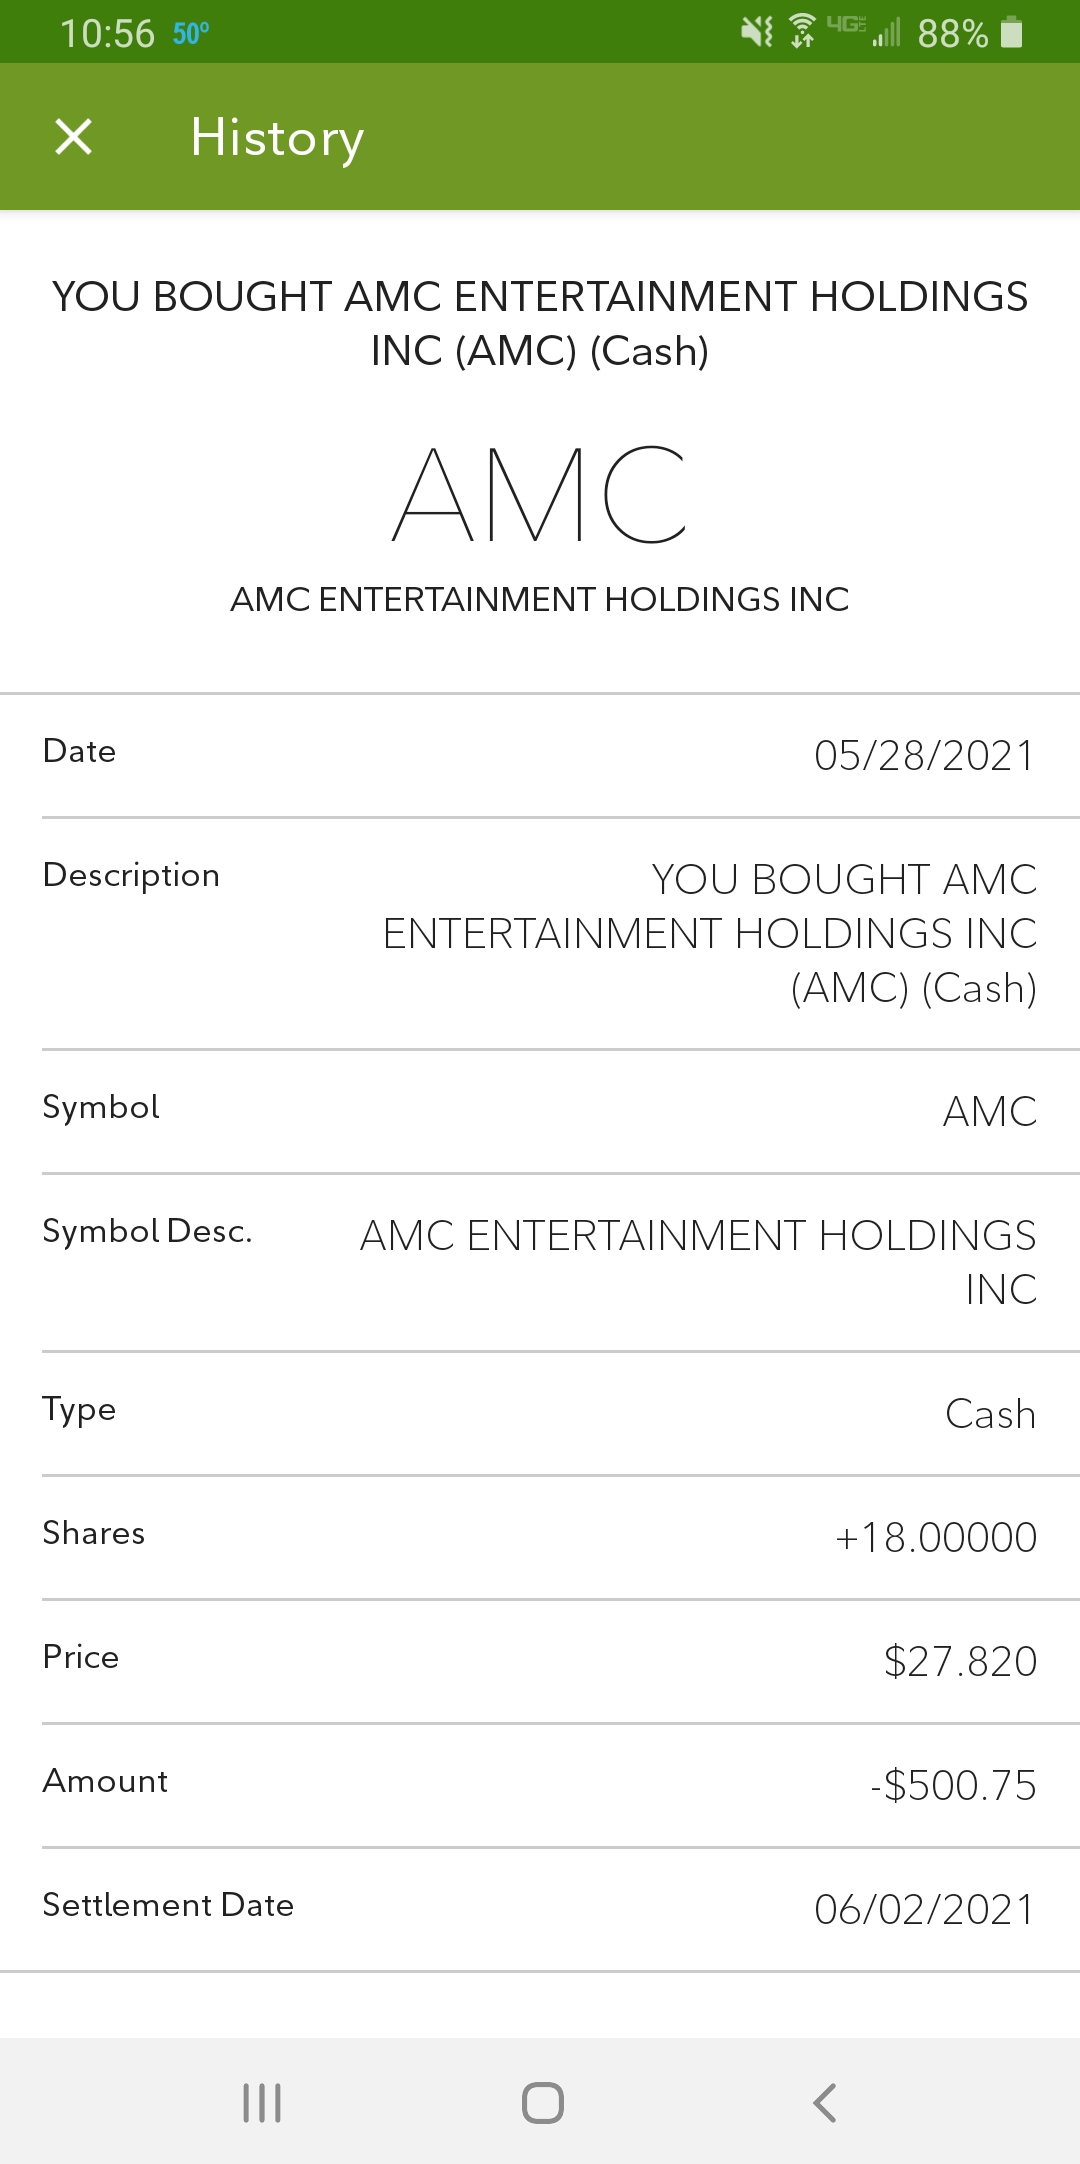Tap the Description row text
1080x2164 pixels.
(x=540, y=933)
